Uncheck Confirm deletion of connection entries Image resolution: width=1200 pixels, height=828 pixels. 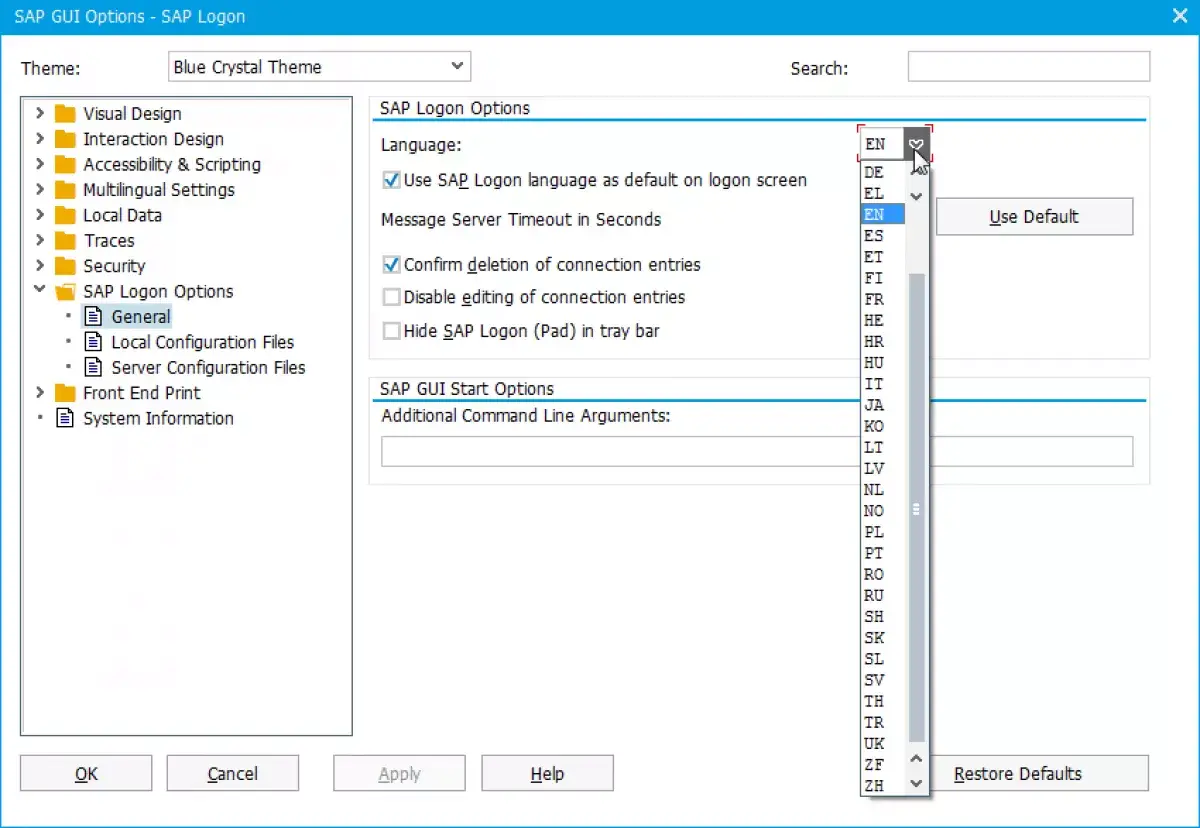392,265
